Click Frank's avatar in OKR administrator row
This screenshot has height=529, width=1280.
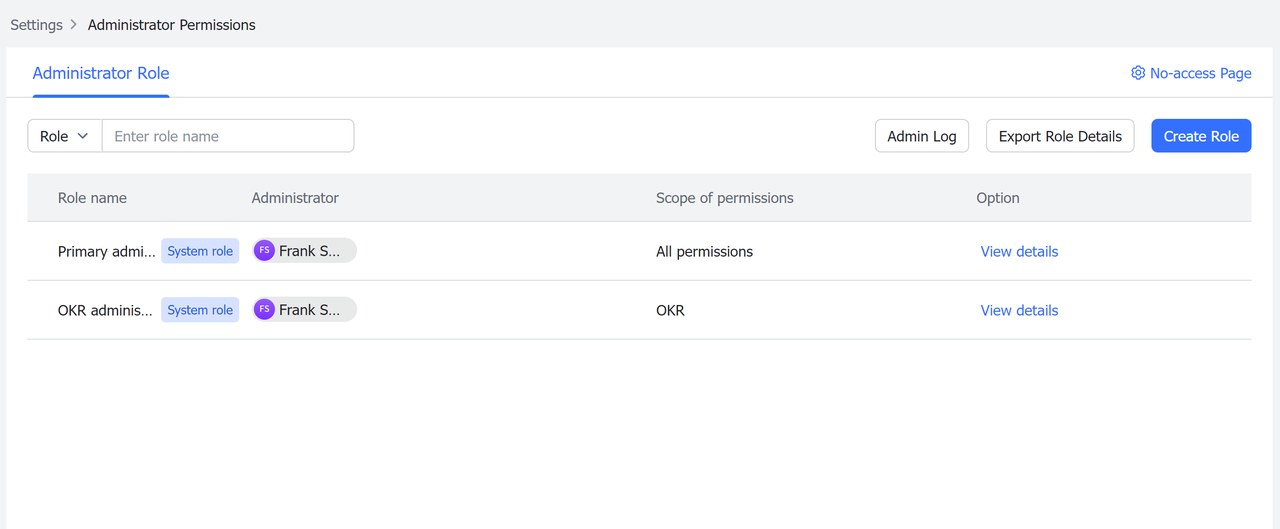click(264, 310)
